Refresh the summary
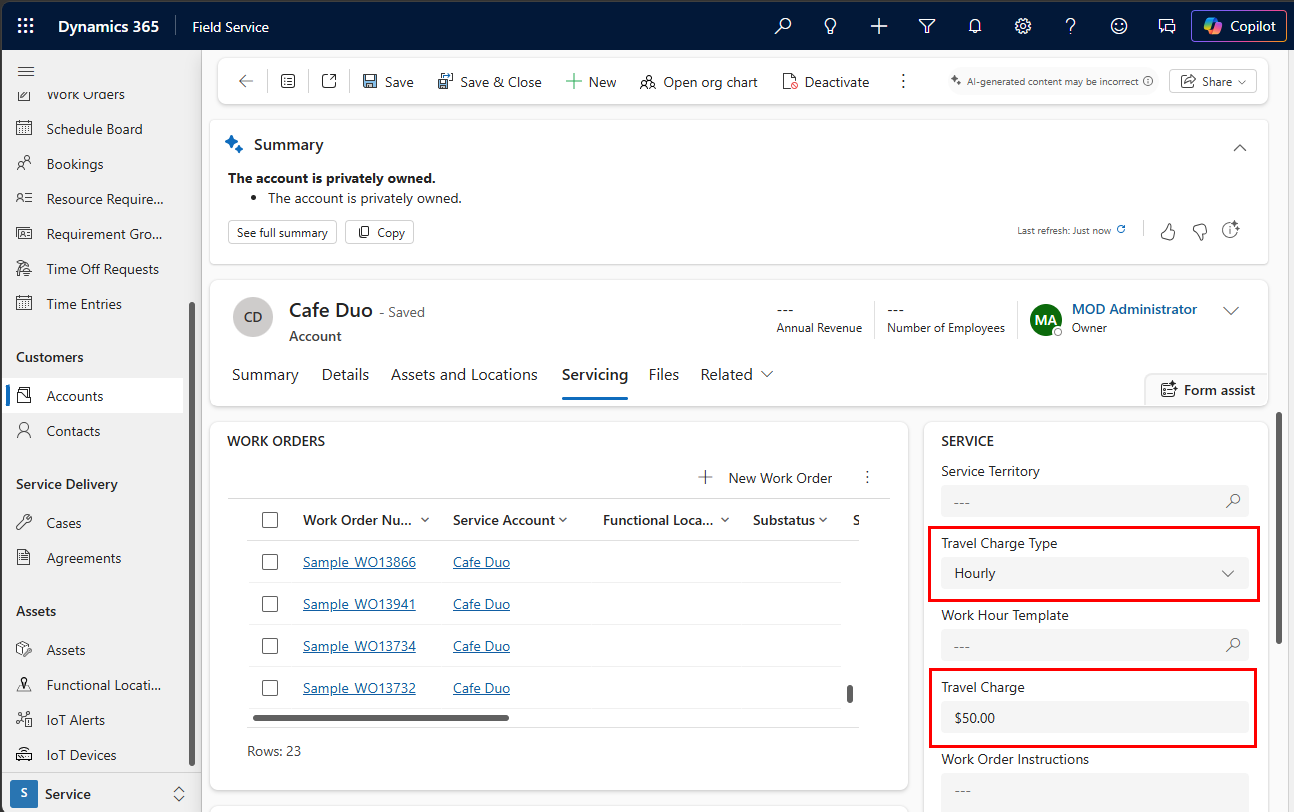 click(1121, 229)
